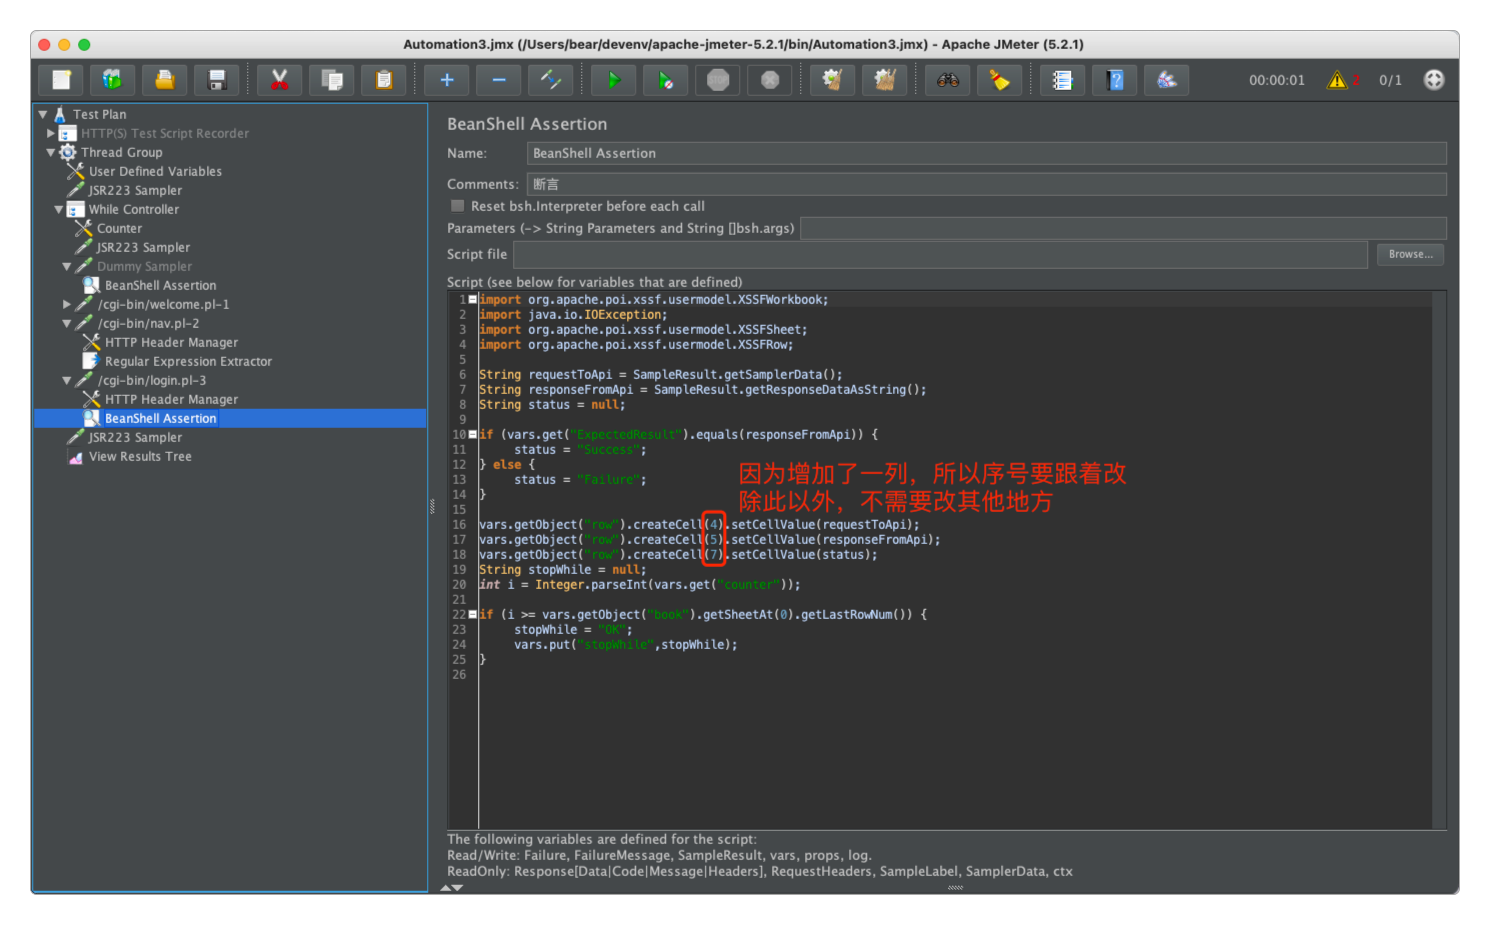Select JSR223 Sampler above View Results Tree

(x=135, y=437)
